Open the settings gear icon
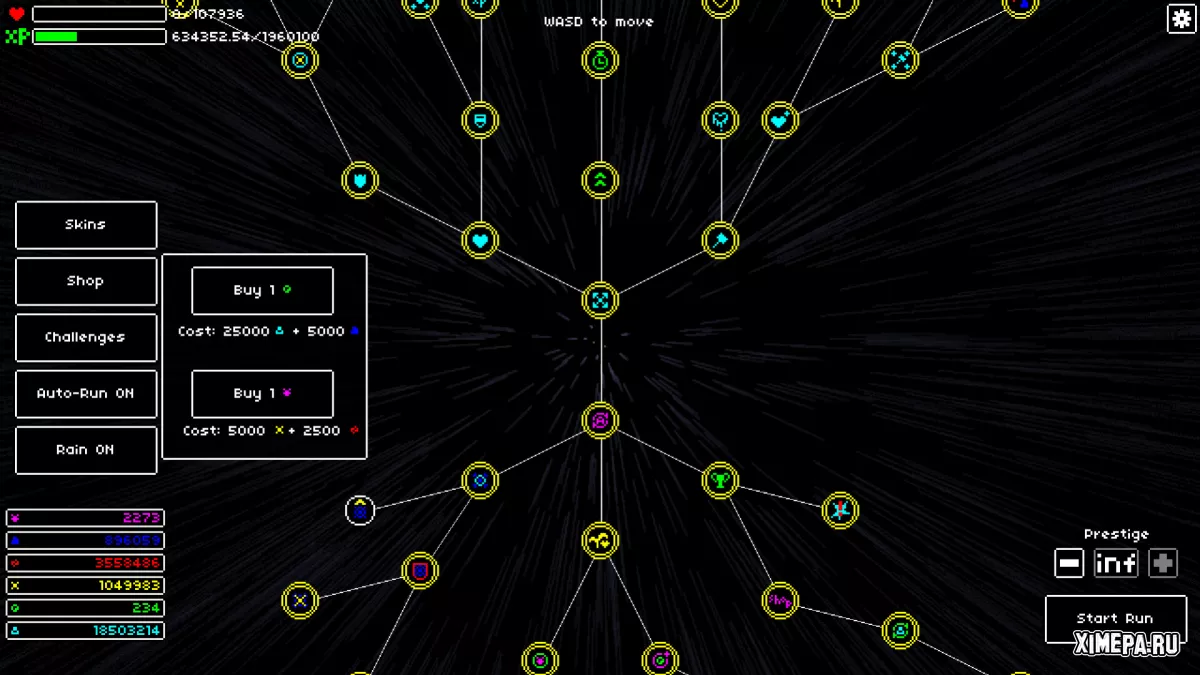 point(1181,19)
